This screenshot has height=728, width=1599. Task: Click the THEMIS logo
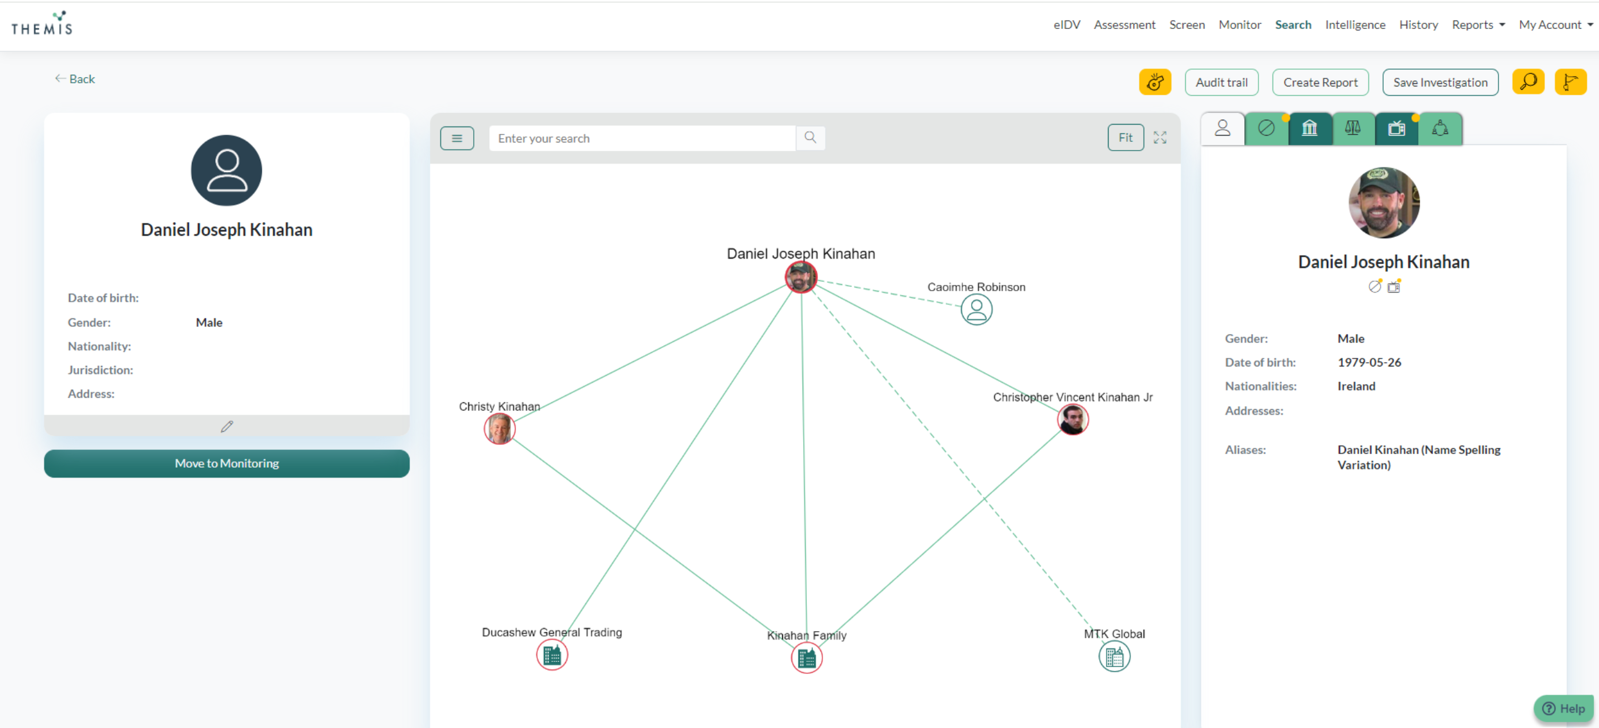[x=42, y=24]
